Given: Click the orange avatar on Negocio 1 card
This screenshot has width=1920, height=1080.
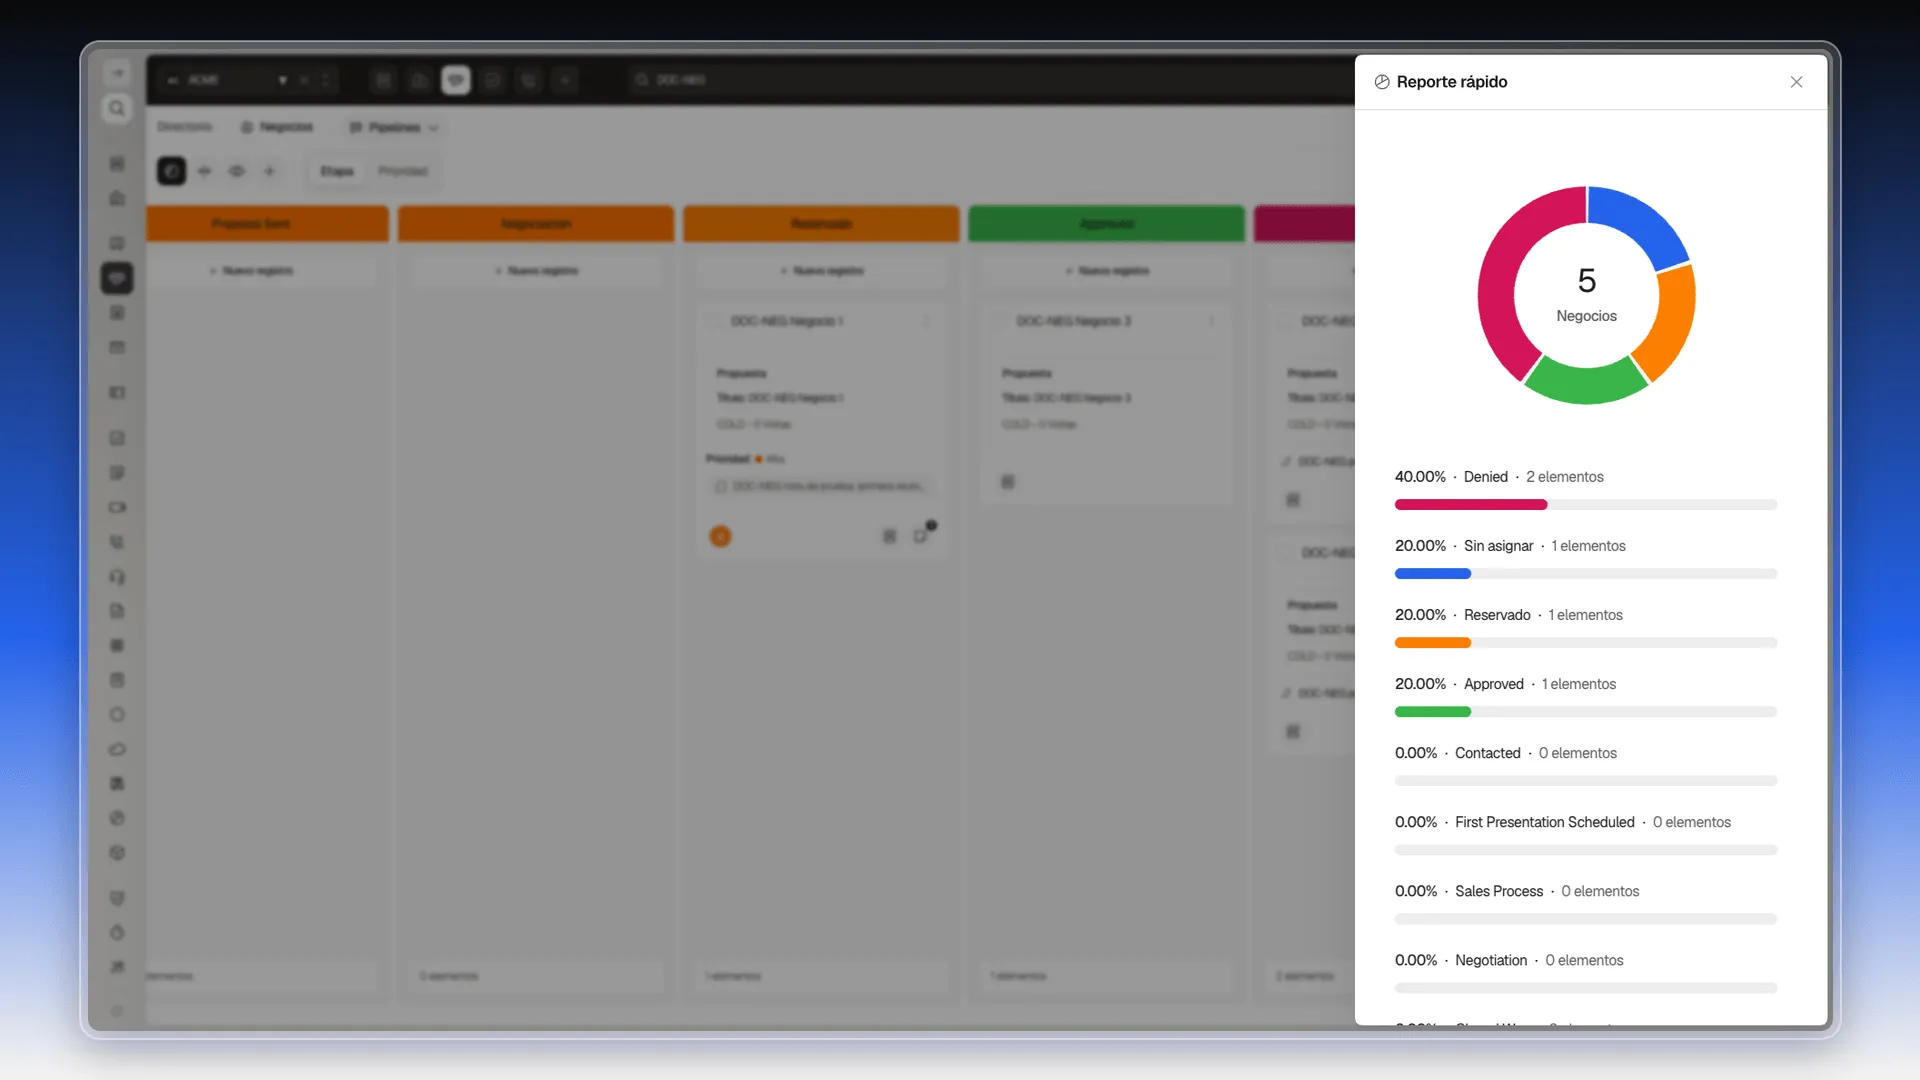Looking at the screenshot, I should (x=720, y=536).
